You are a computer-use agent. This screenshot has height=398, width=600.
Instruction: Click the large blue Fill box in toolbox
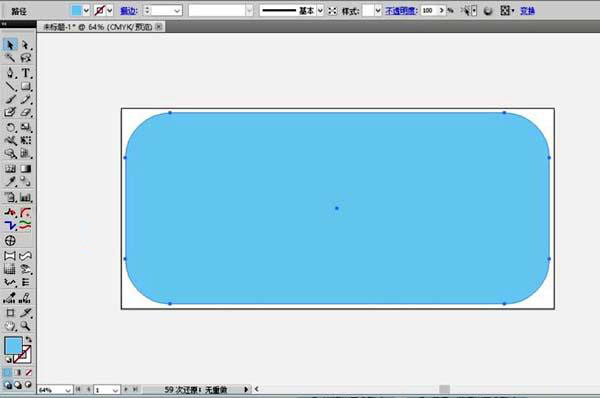13,346
